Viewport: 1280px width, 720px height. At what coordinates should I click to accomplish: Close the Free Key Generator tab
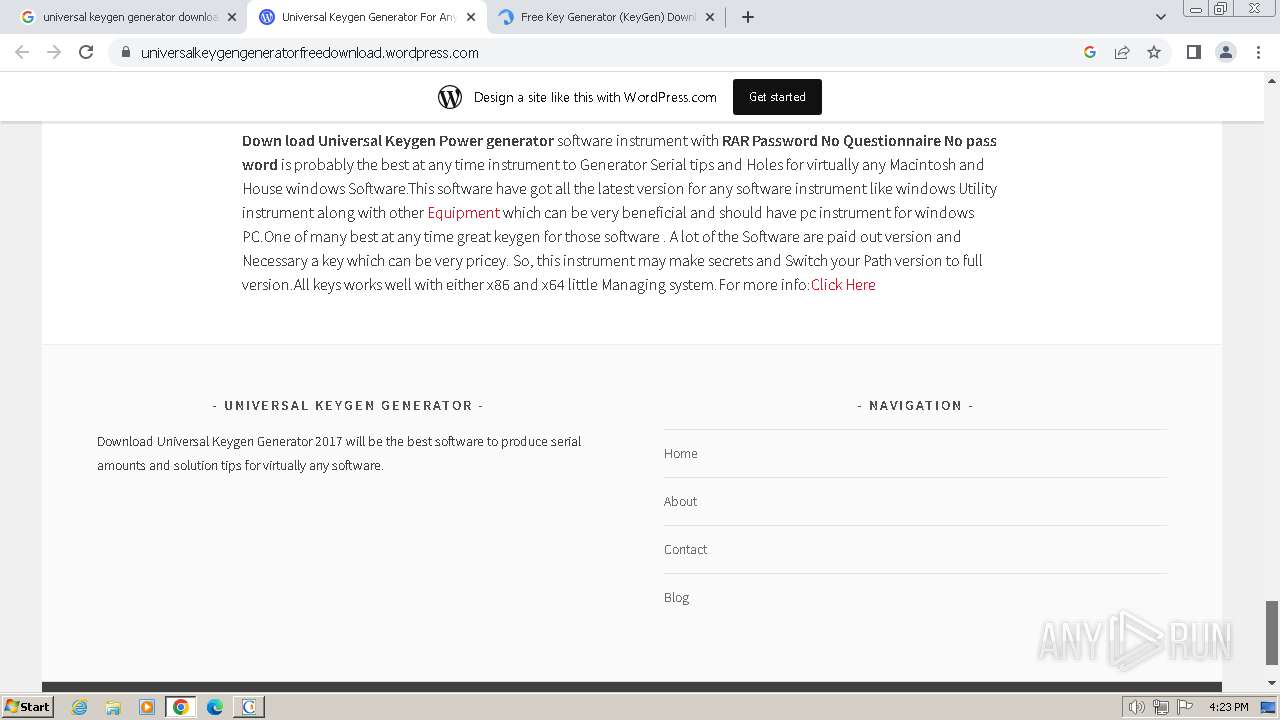point(711,17)
